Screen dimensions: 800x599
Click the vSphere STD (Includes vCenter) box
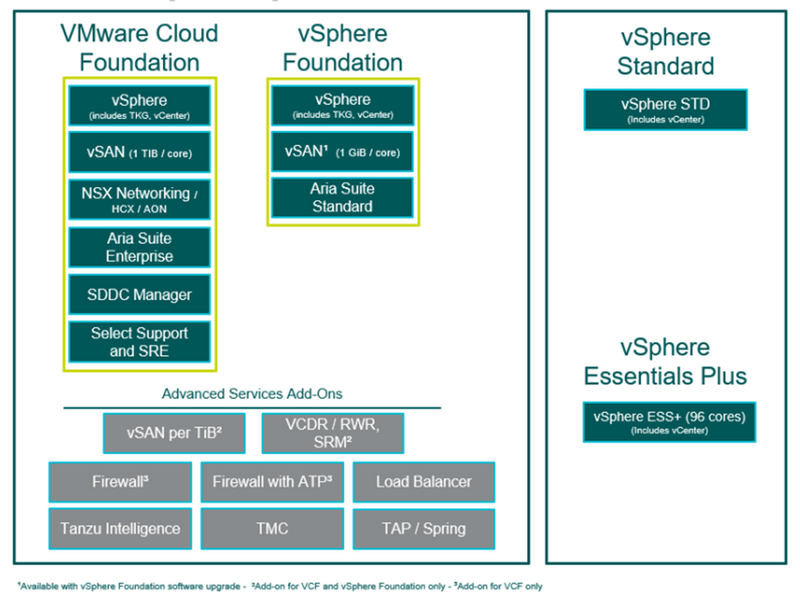coord(665,110)
